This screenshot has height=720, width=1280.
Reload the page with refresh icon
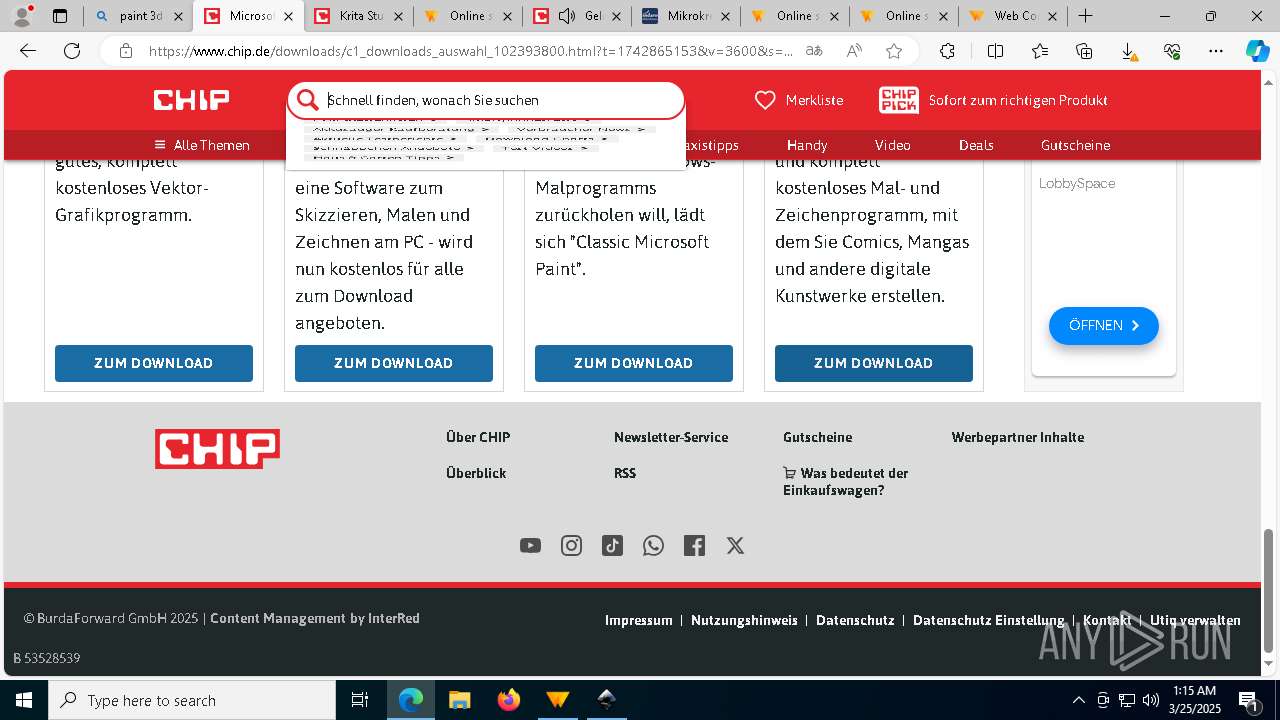pyautogui.click(x=72, y=51)
